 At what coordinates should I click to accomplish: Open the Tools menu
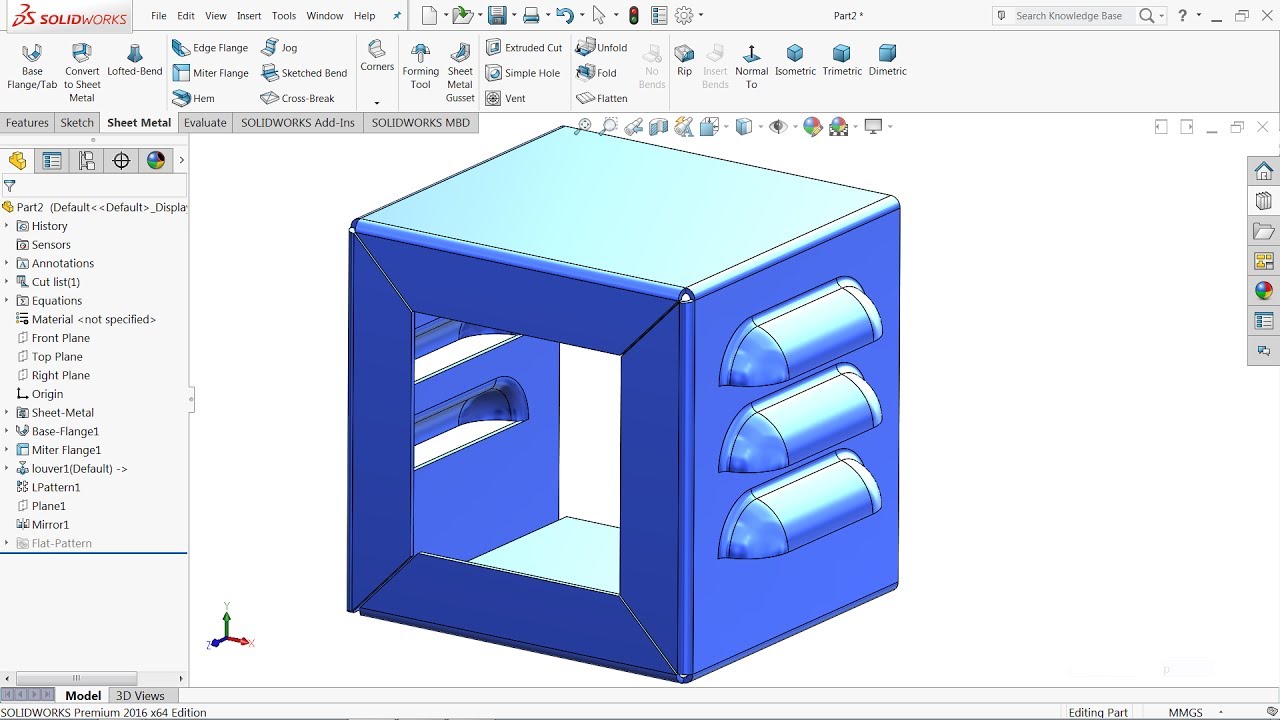coord(284,16)
